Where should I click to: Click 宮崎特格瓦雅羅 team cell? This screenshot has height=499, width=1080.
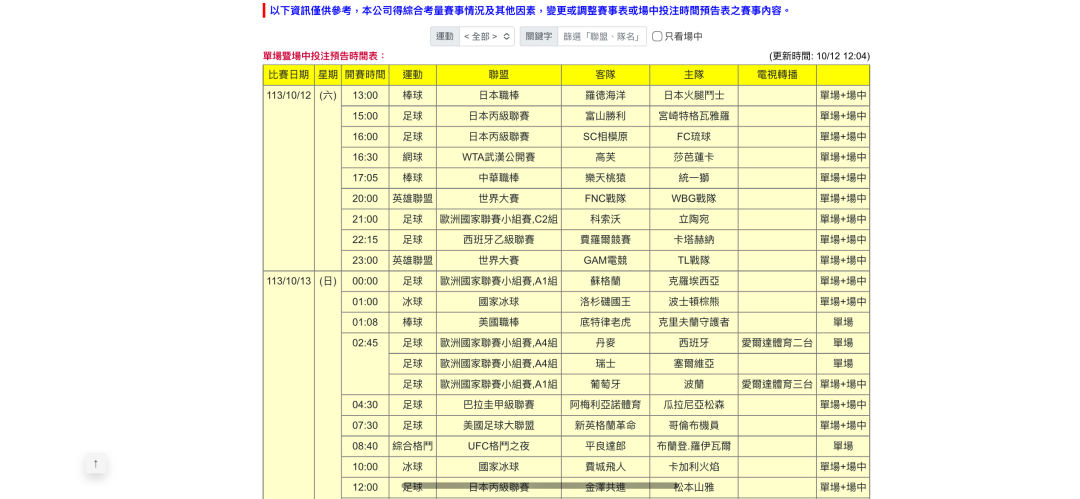tap(694, 116)
